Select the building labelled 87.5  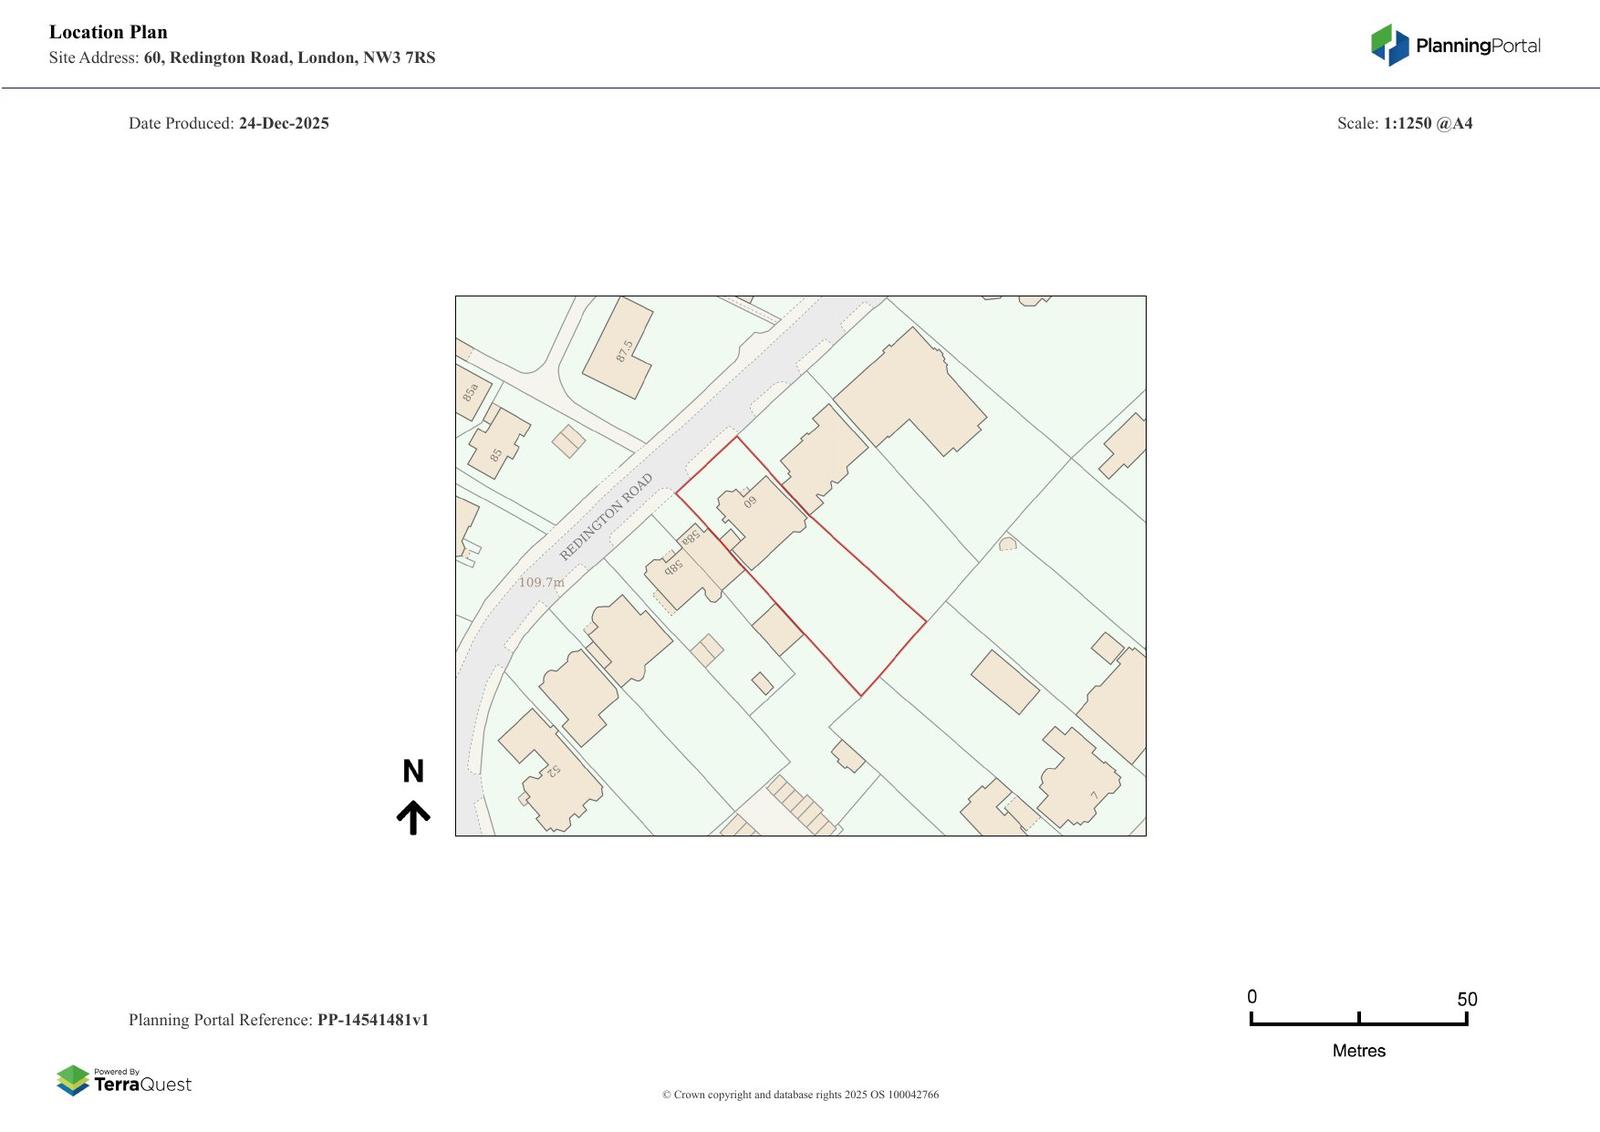(618, 349)
